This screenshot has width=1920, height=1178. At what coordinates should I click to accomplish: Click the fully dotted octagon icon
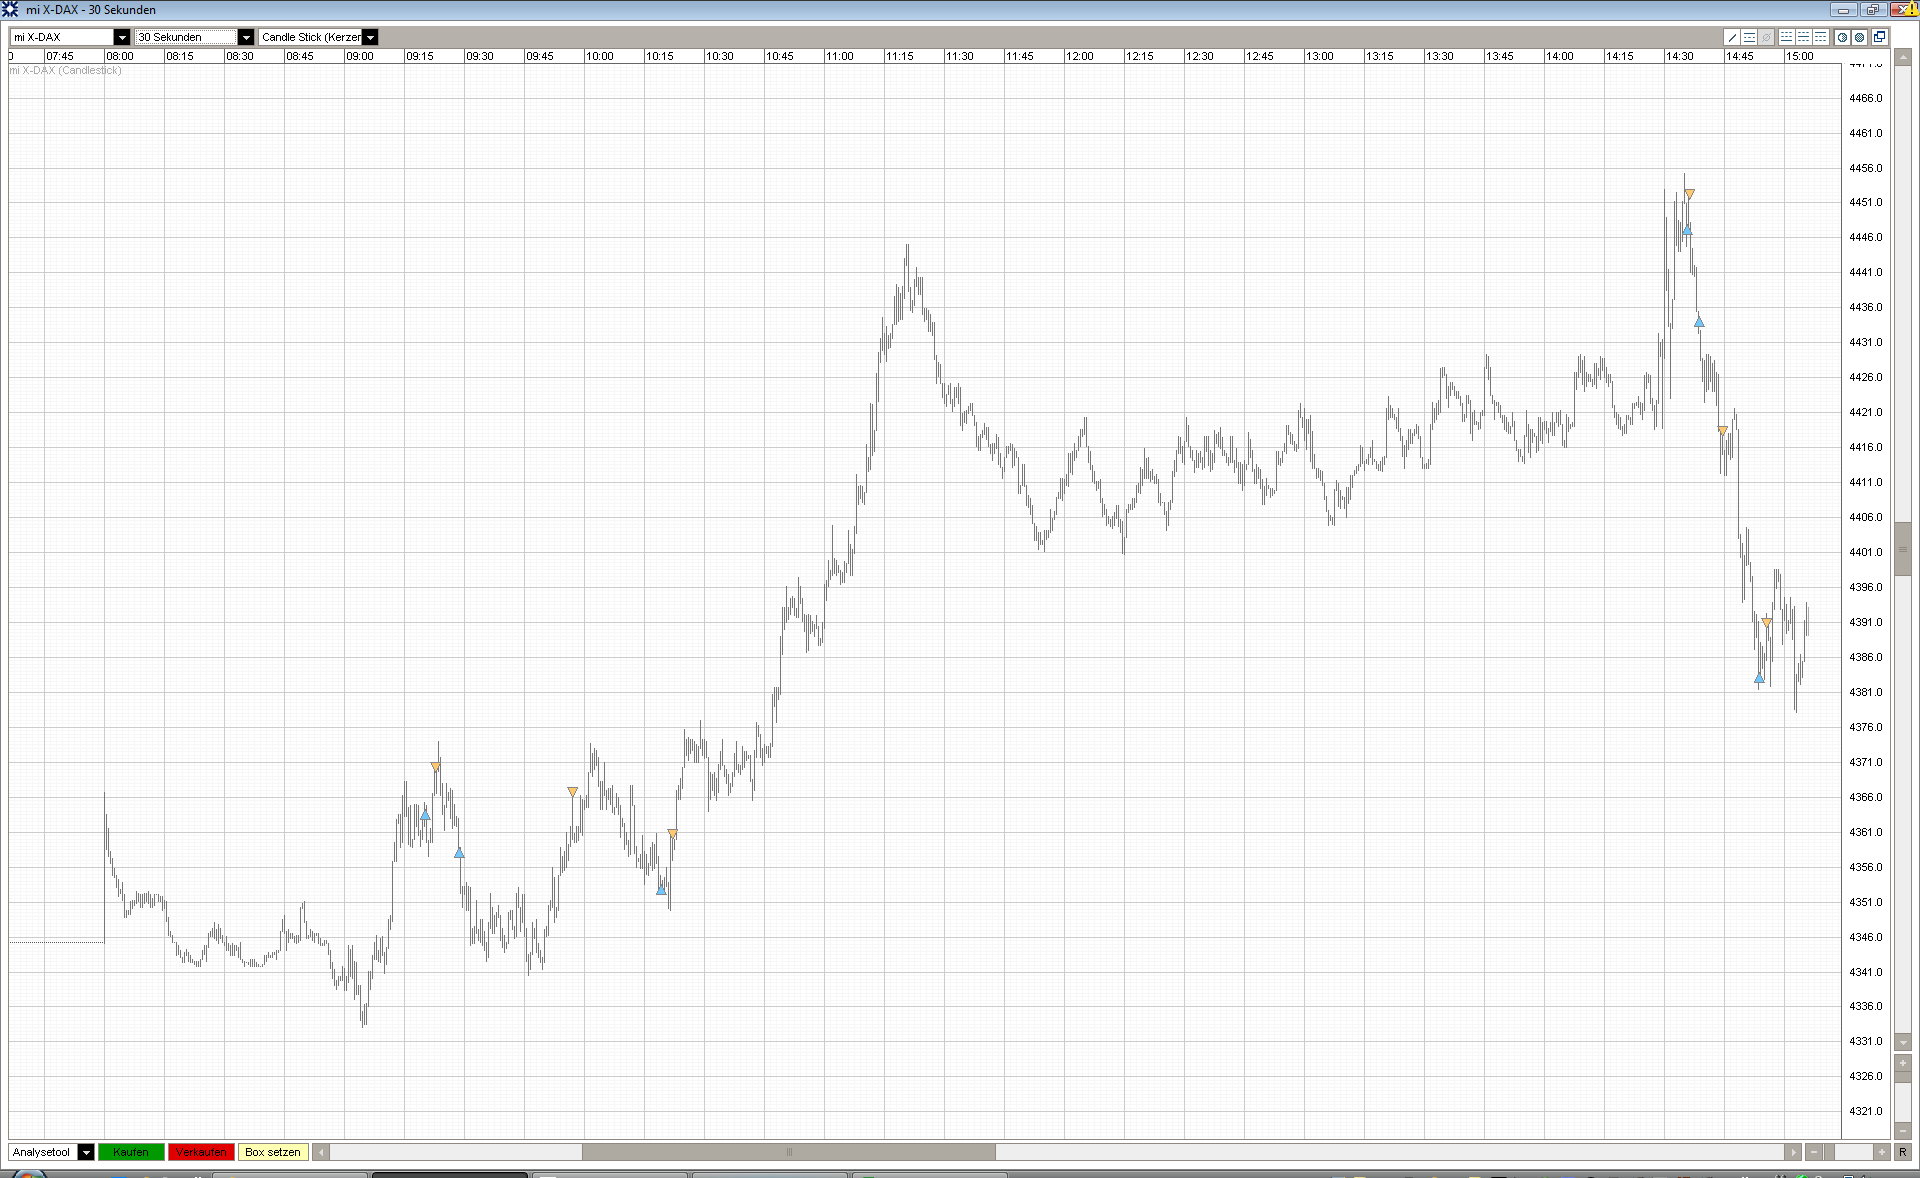pos(1859,37)
